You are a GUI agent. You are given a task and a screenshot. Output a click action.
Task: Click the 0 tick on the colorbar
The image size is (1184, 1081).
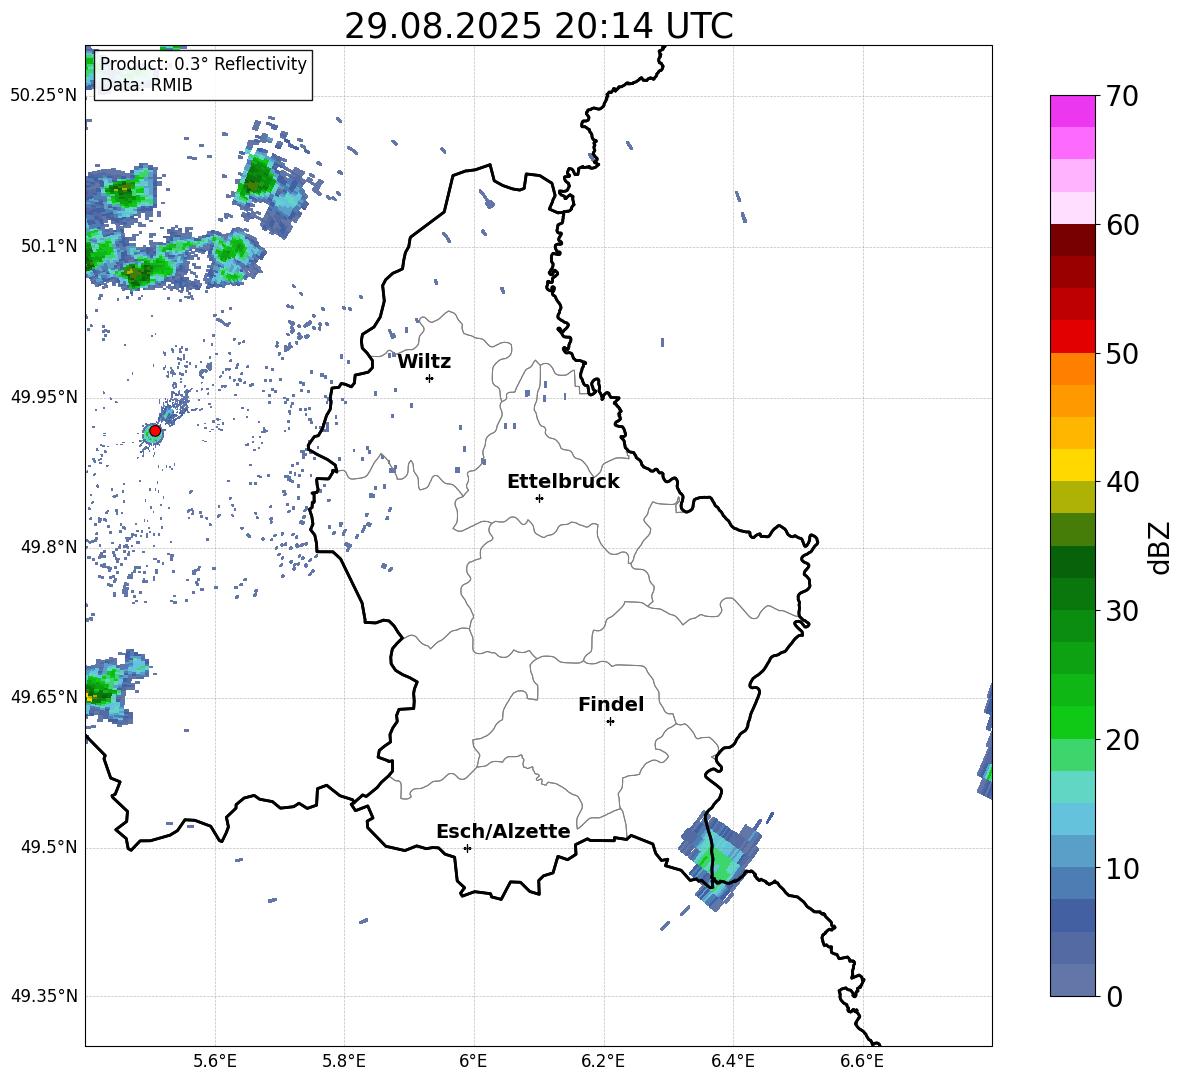pos(1114,996)
